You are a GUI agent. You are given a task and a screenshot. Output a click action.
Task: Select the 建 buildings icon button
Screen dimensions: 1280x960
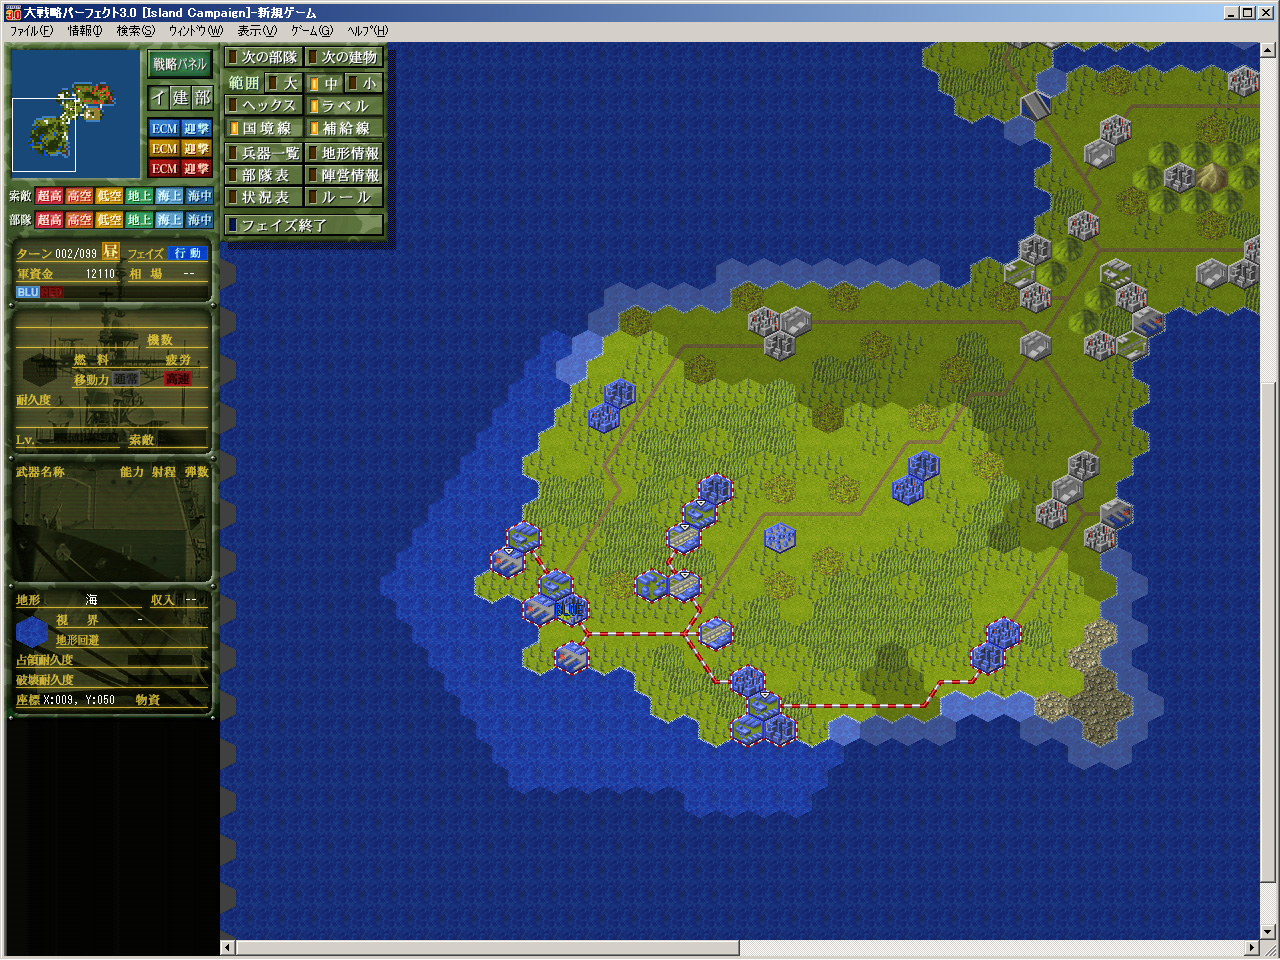point(180,97)
